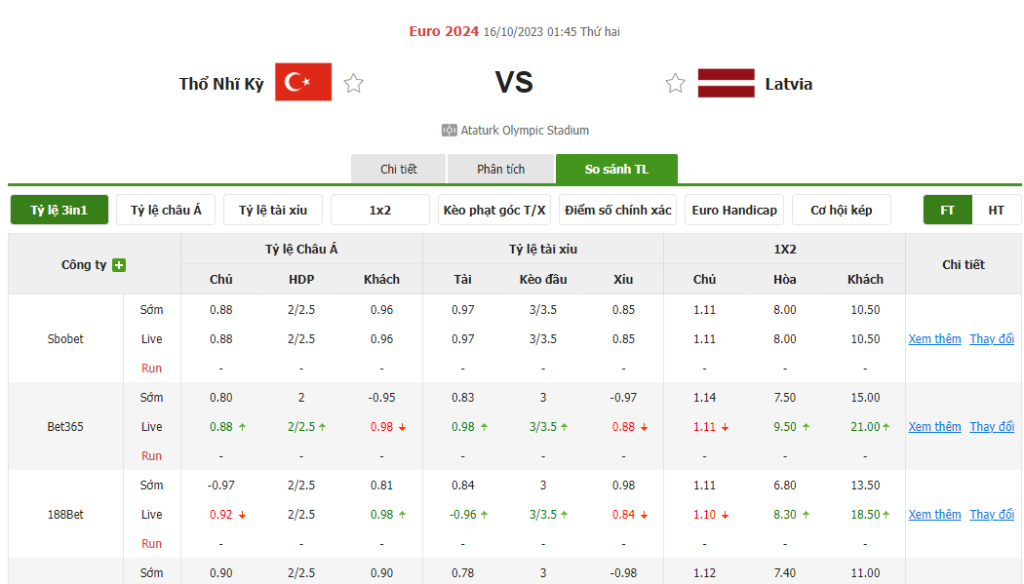Click the Kèo đầu column header
The width and height of the screenshot is (1024, 584).
(x=543, y=279)
